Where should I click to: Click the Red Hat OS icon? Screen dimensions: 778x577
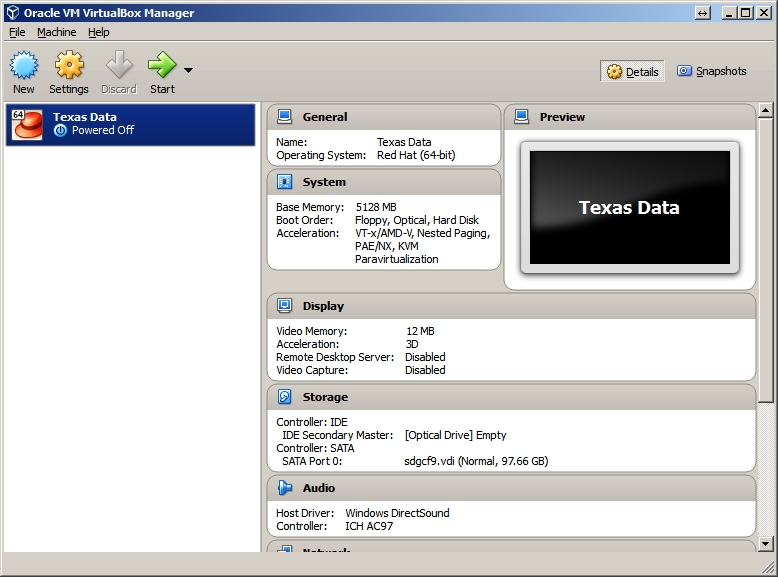(27, 125)
